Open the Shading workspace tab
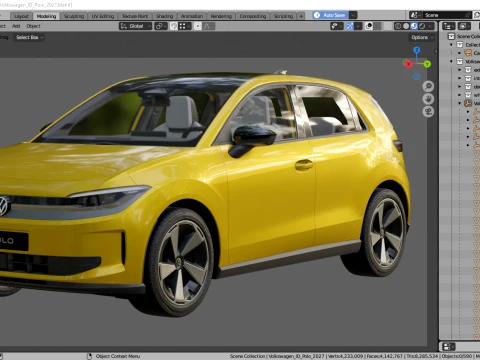 [x=165, y=16]
